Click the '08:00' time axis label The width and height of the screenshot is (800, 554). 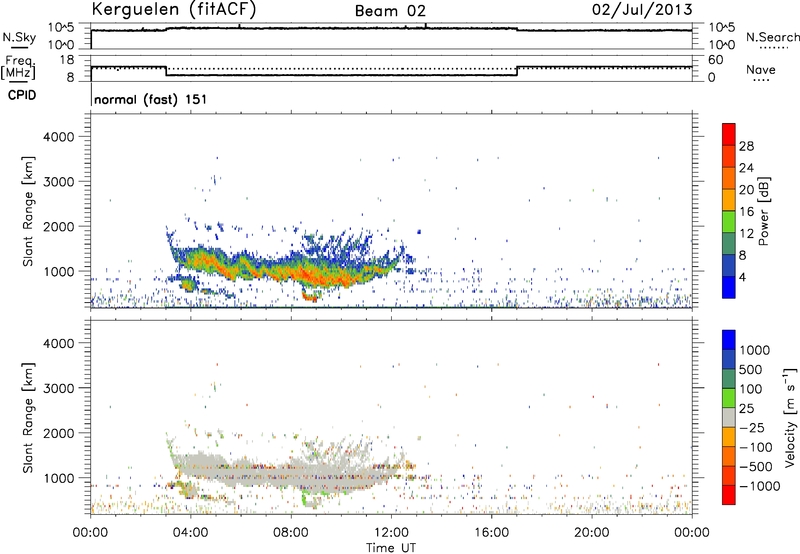tap(291, 533)
